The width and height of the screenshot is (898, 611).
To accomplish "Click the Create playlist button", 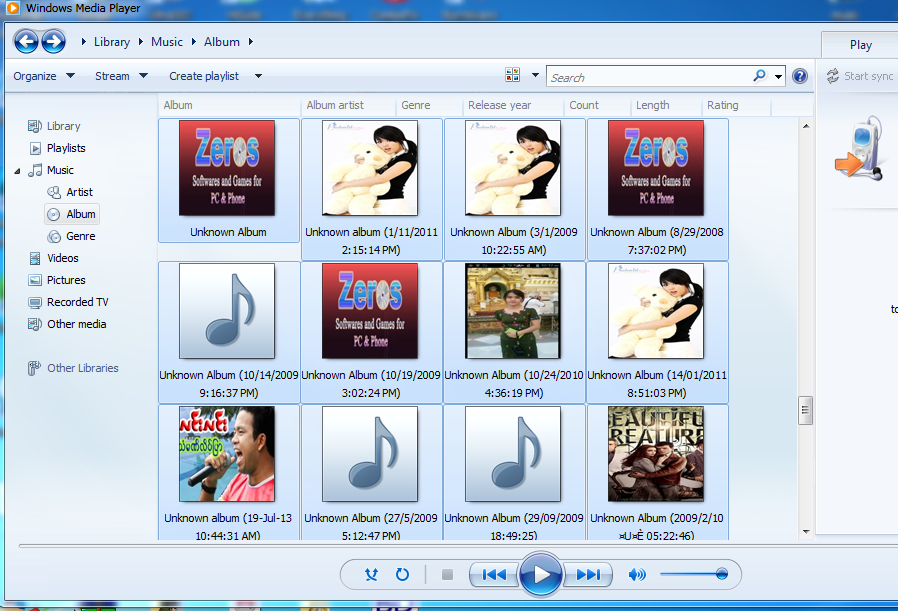I will [204, 76].
